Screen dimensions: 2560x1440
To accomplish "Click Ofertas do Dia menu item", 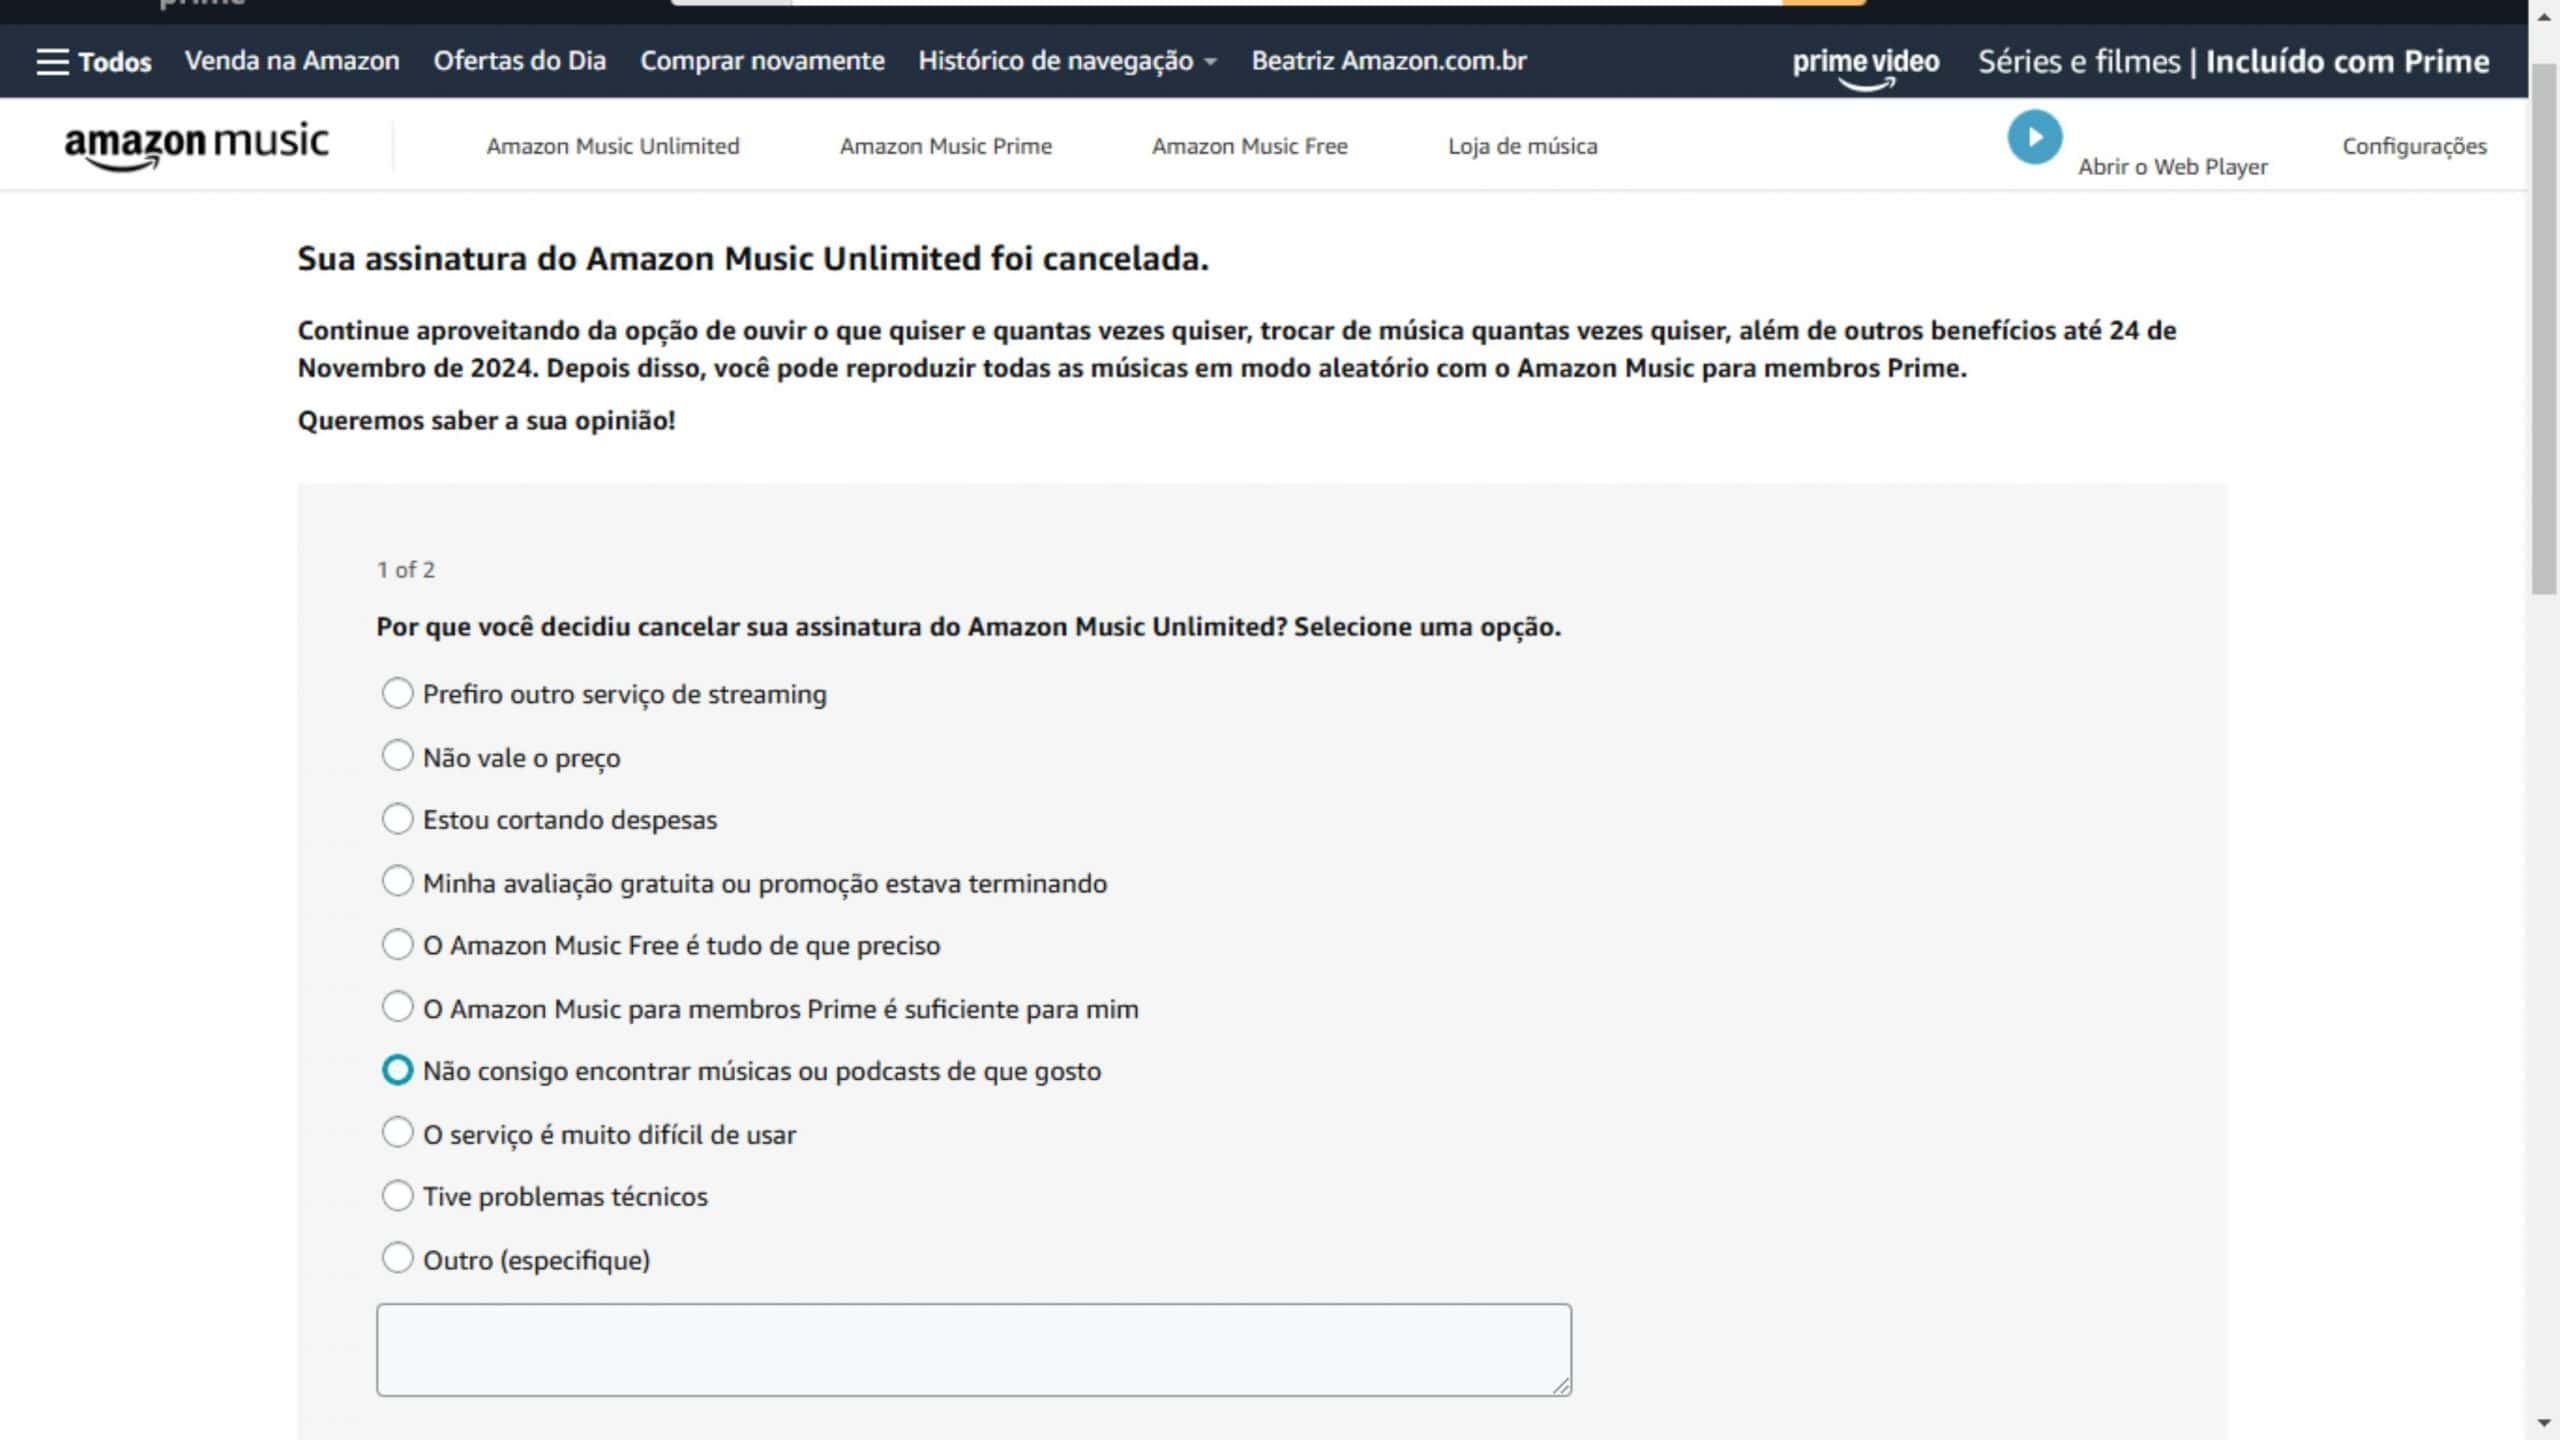I will point(519,58).
